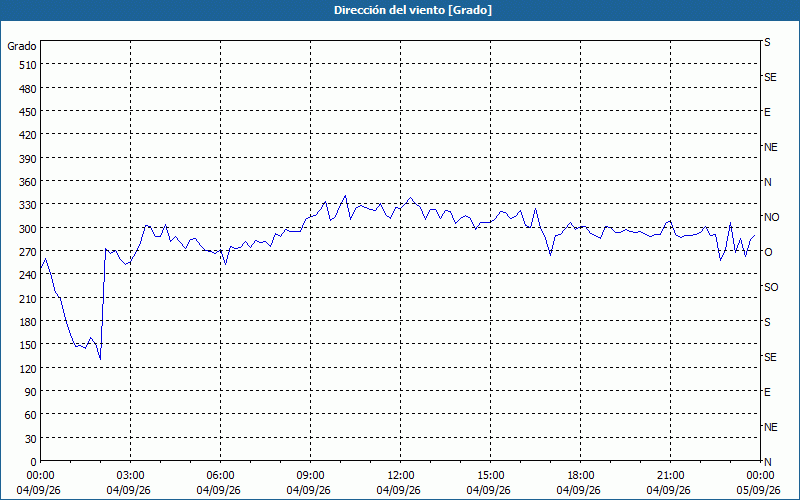
Task: Select the 90 value on the degree axis
Action: pos(31,392)
